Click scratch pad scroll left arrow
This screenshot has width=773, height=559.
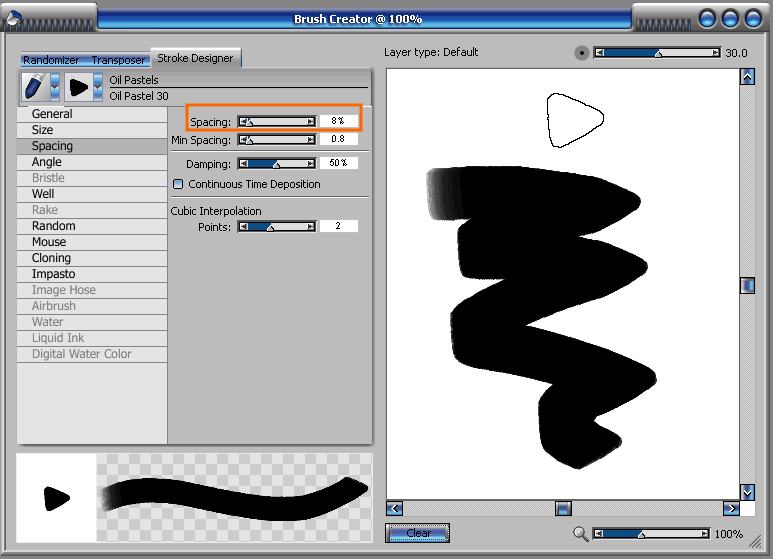394,508
